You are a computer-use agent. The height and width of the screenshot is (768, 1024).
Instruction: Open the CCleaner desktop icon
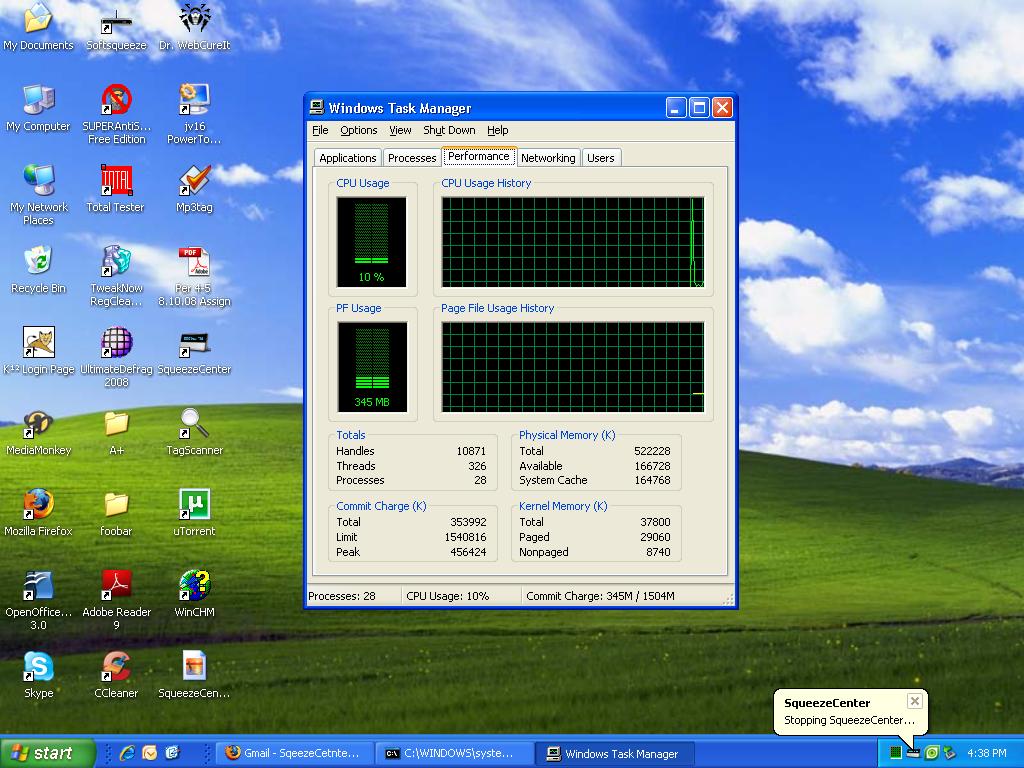click(x=116, y=666)
